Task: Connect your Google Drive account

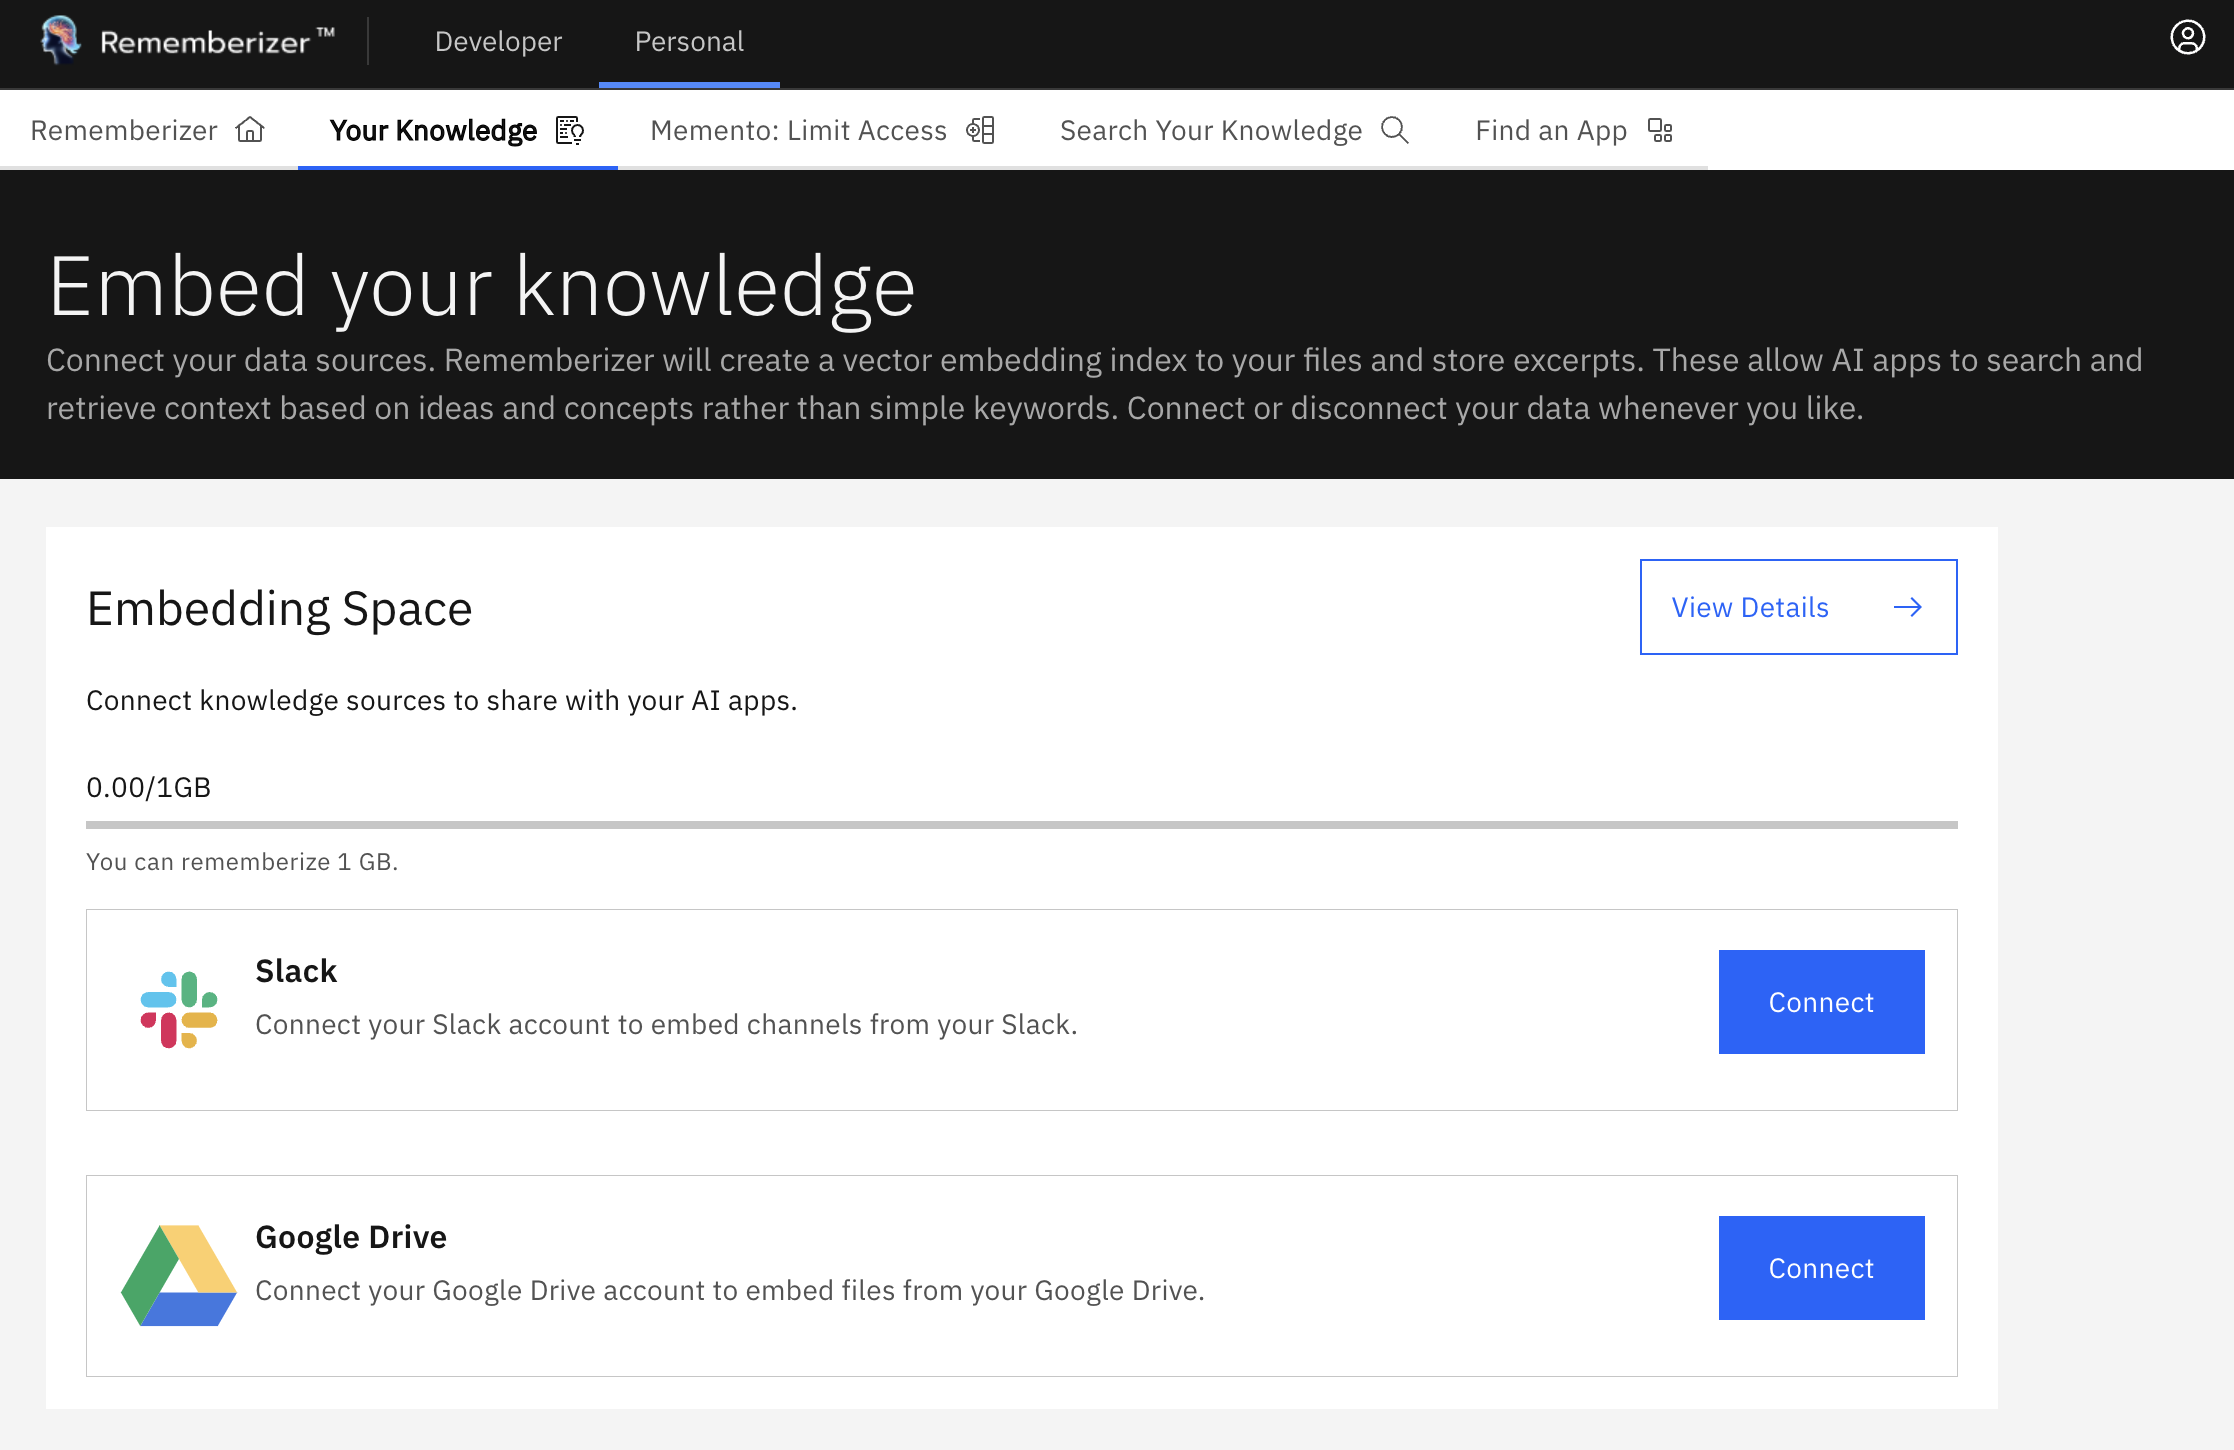Action: [x=1820, y=1267]
